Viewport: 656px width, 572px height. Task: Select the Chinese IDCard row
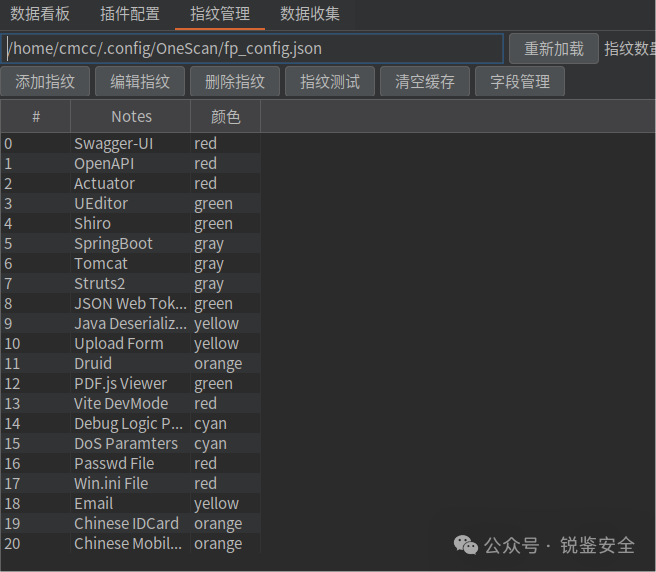click(x=131, y=523)
